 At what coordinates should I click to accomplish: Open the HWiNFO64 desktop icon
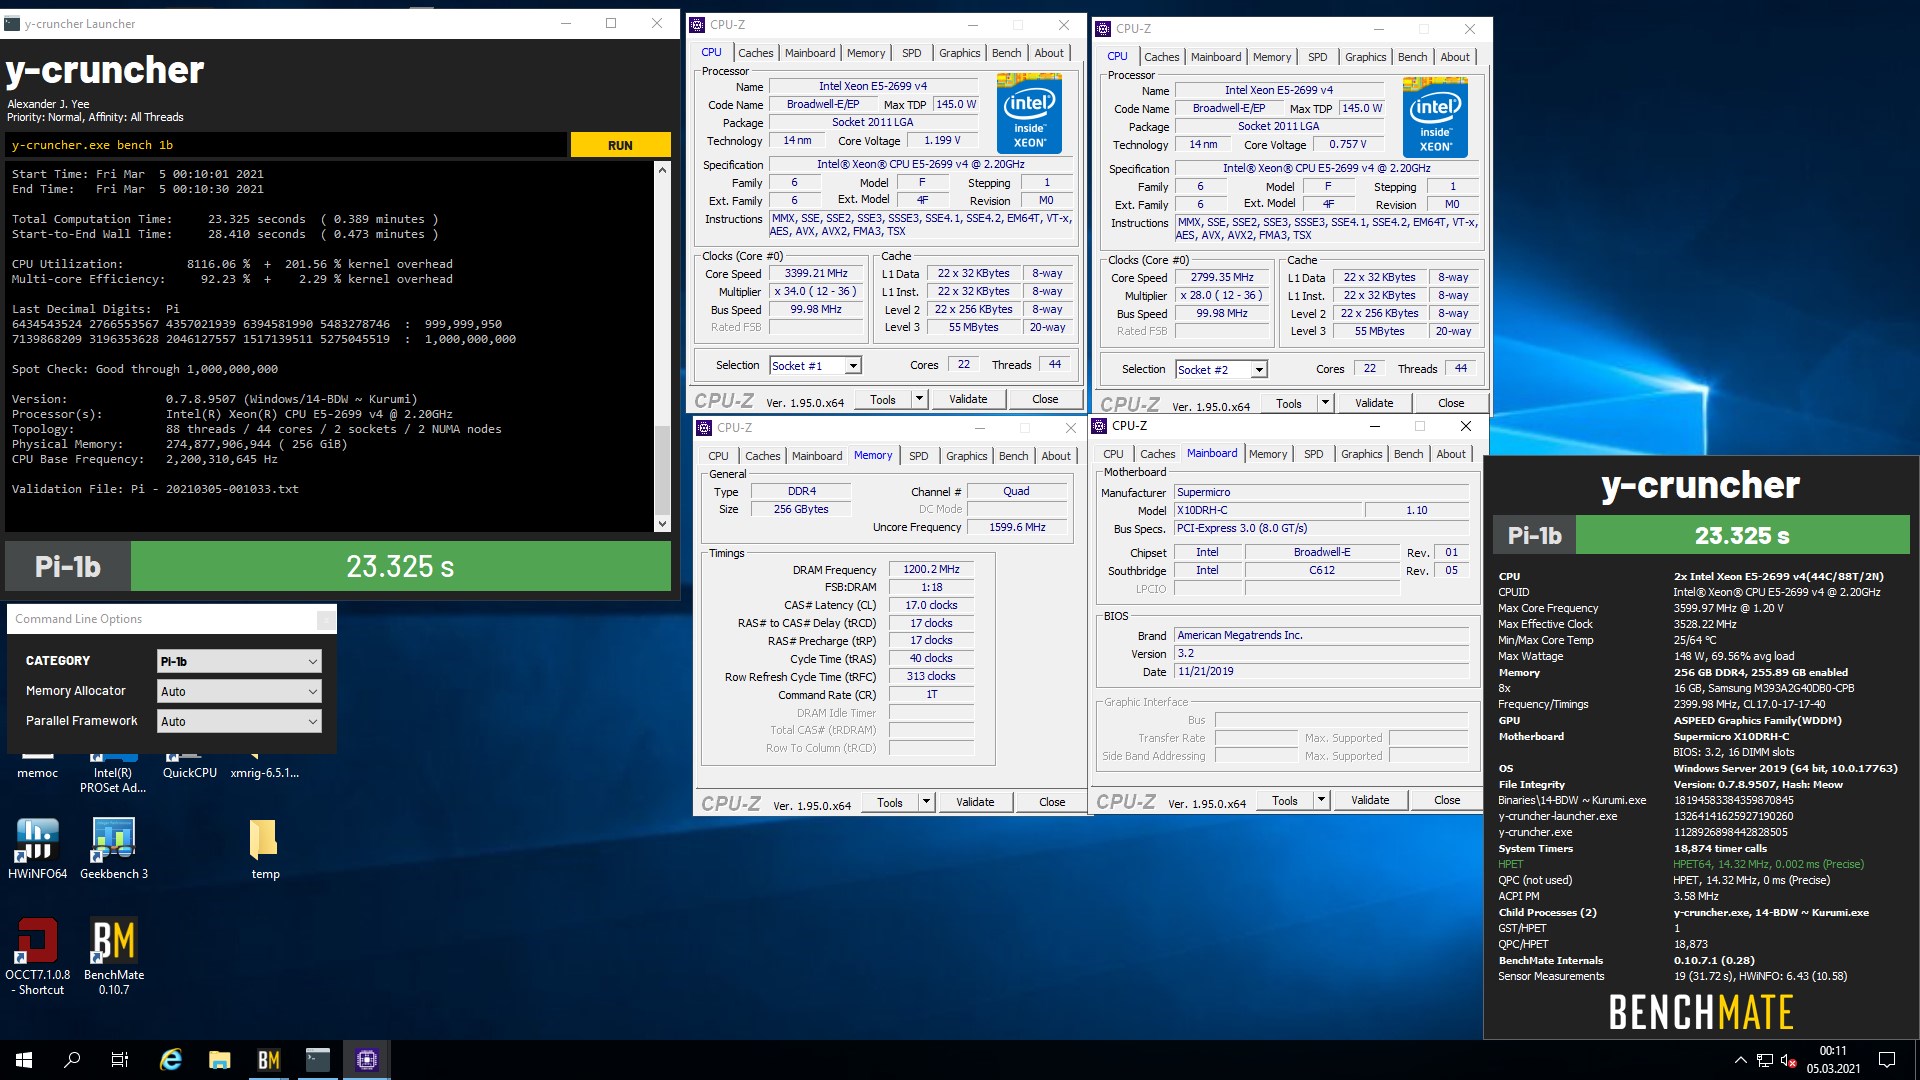37,848
